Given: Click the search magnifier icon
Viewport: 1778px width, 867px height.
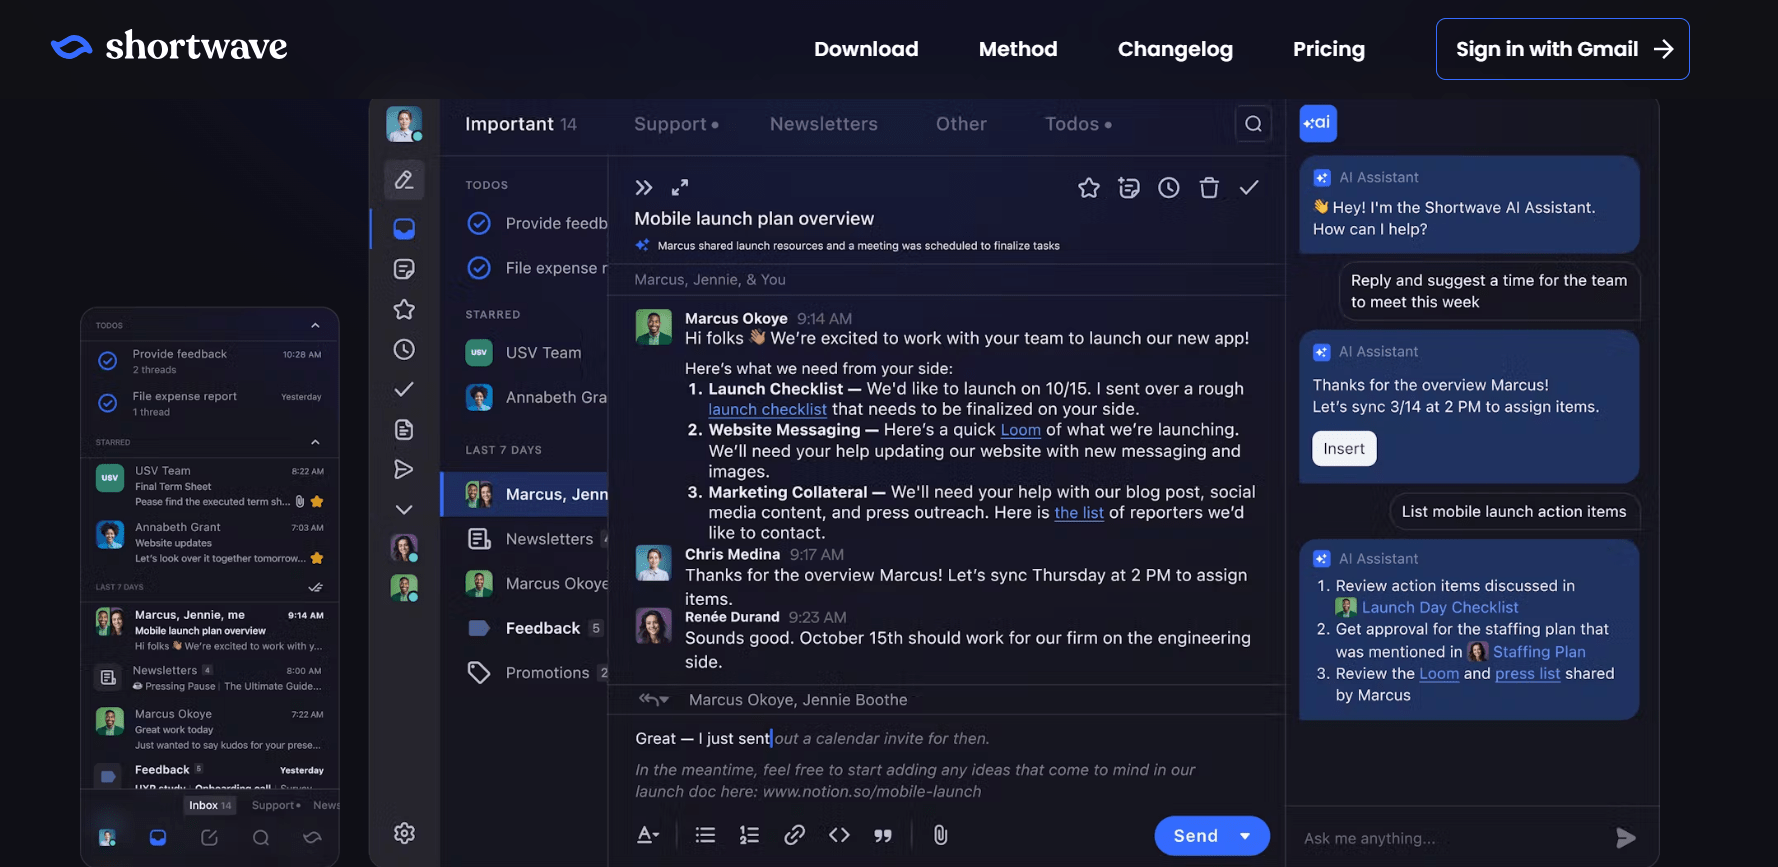Looking at the screenshot, I should click(x=1253, y=124).
